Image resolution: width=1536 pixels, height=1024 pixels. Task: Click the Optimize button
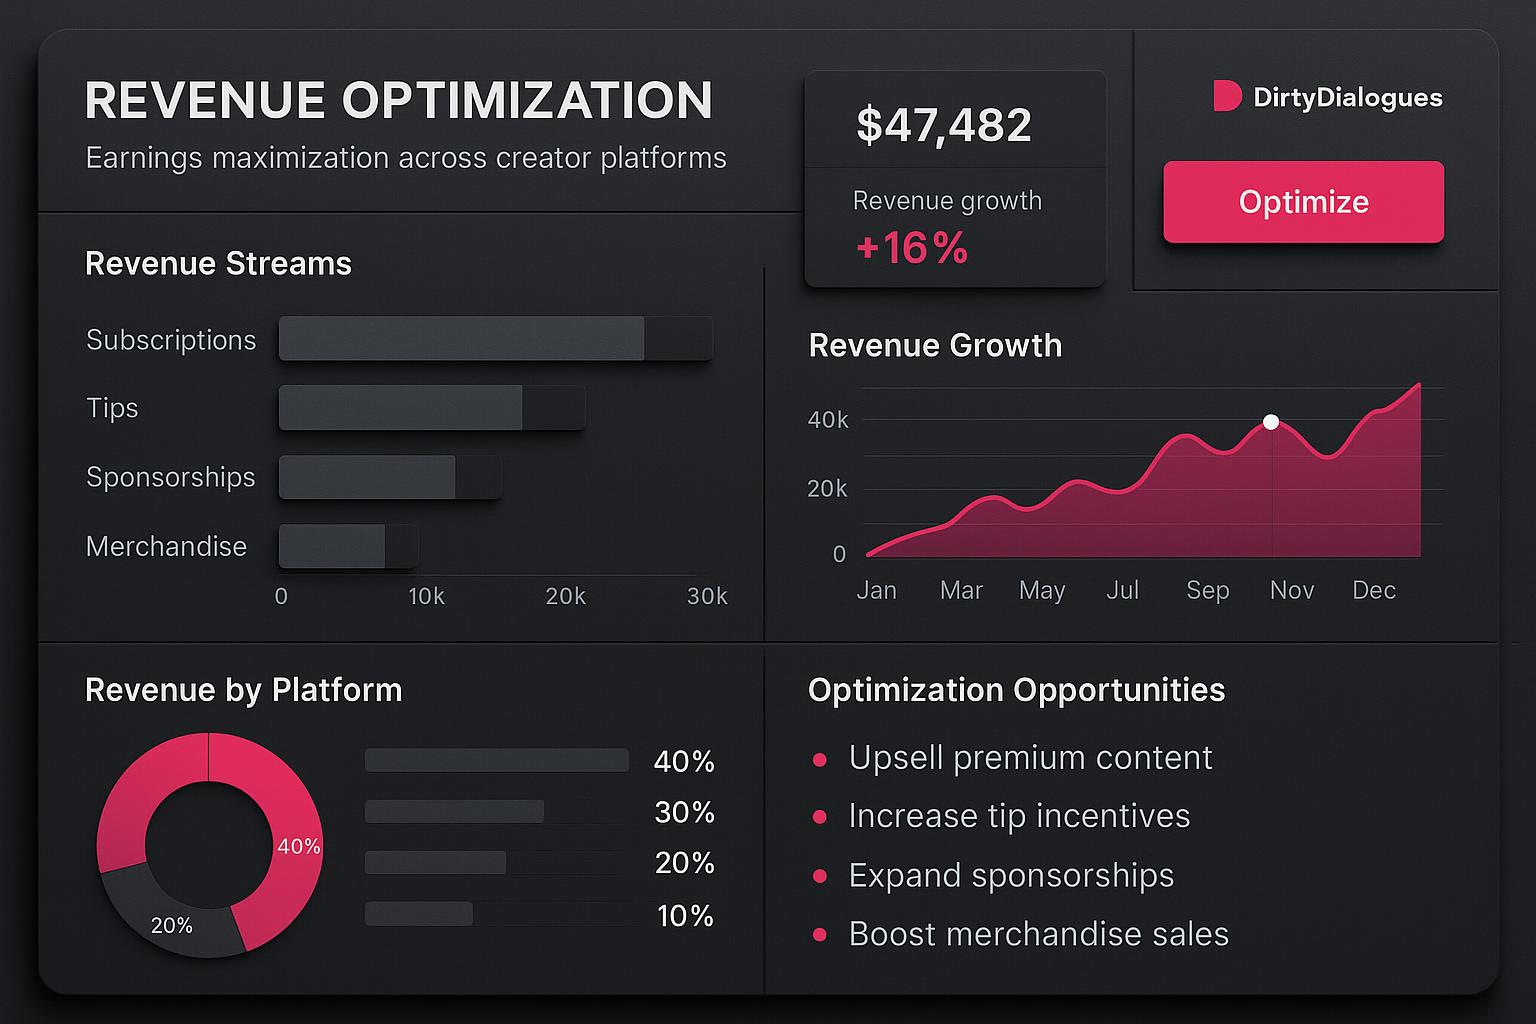pyautogui.click(x=1303, y=202)
